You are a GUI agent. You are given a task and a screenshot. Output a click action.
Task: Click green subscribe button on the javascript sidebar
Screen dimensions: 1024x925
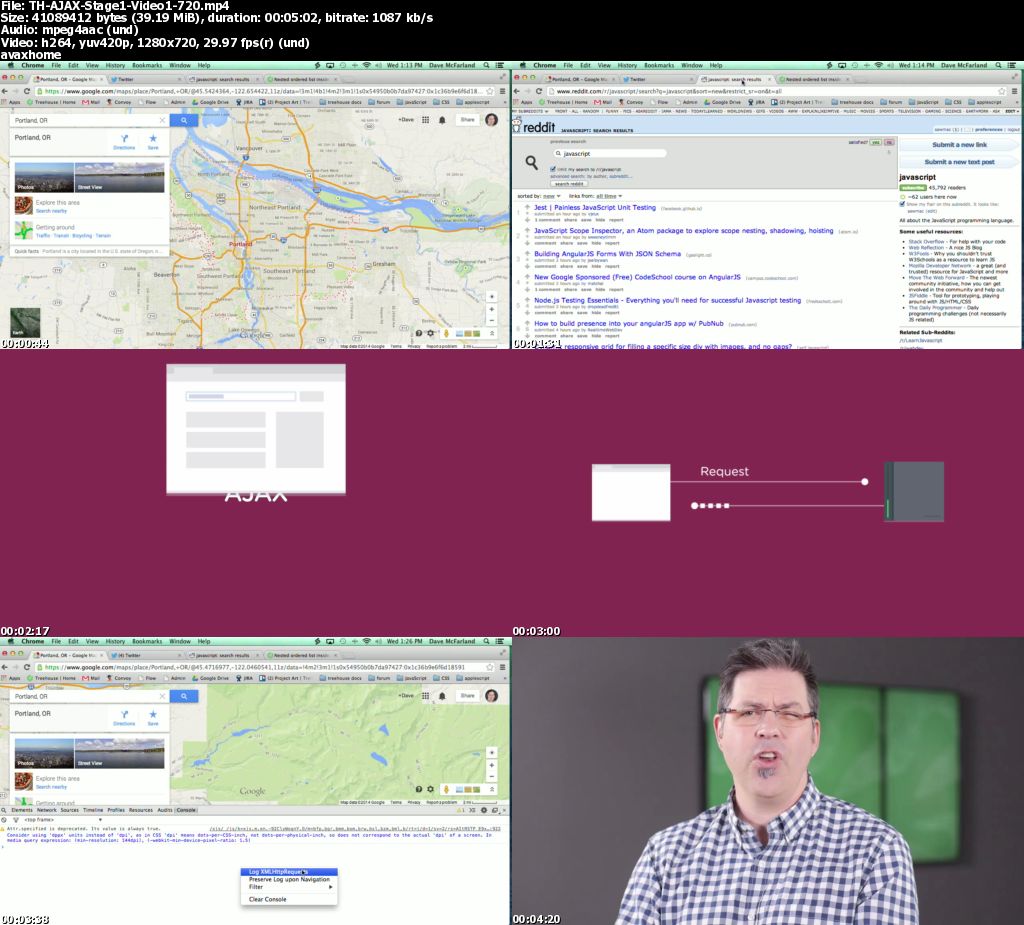pos(912,188)
